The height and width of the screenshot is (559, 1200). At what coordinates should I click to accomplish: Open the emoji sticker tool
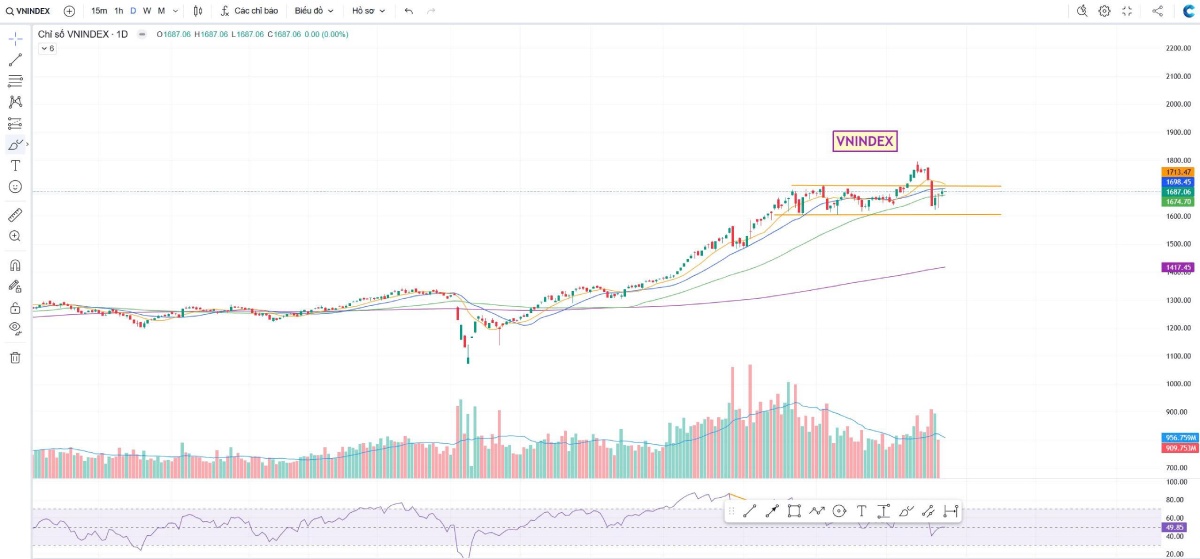pyautogui.click(x=15, y=187)
